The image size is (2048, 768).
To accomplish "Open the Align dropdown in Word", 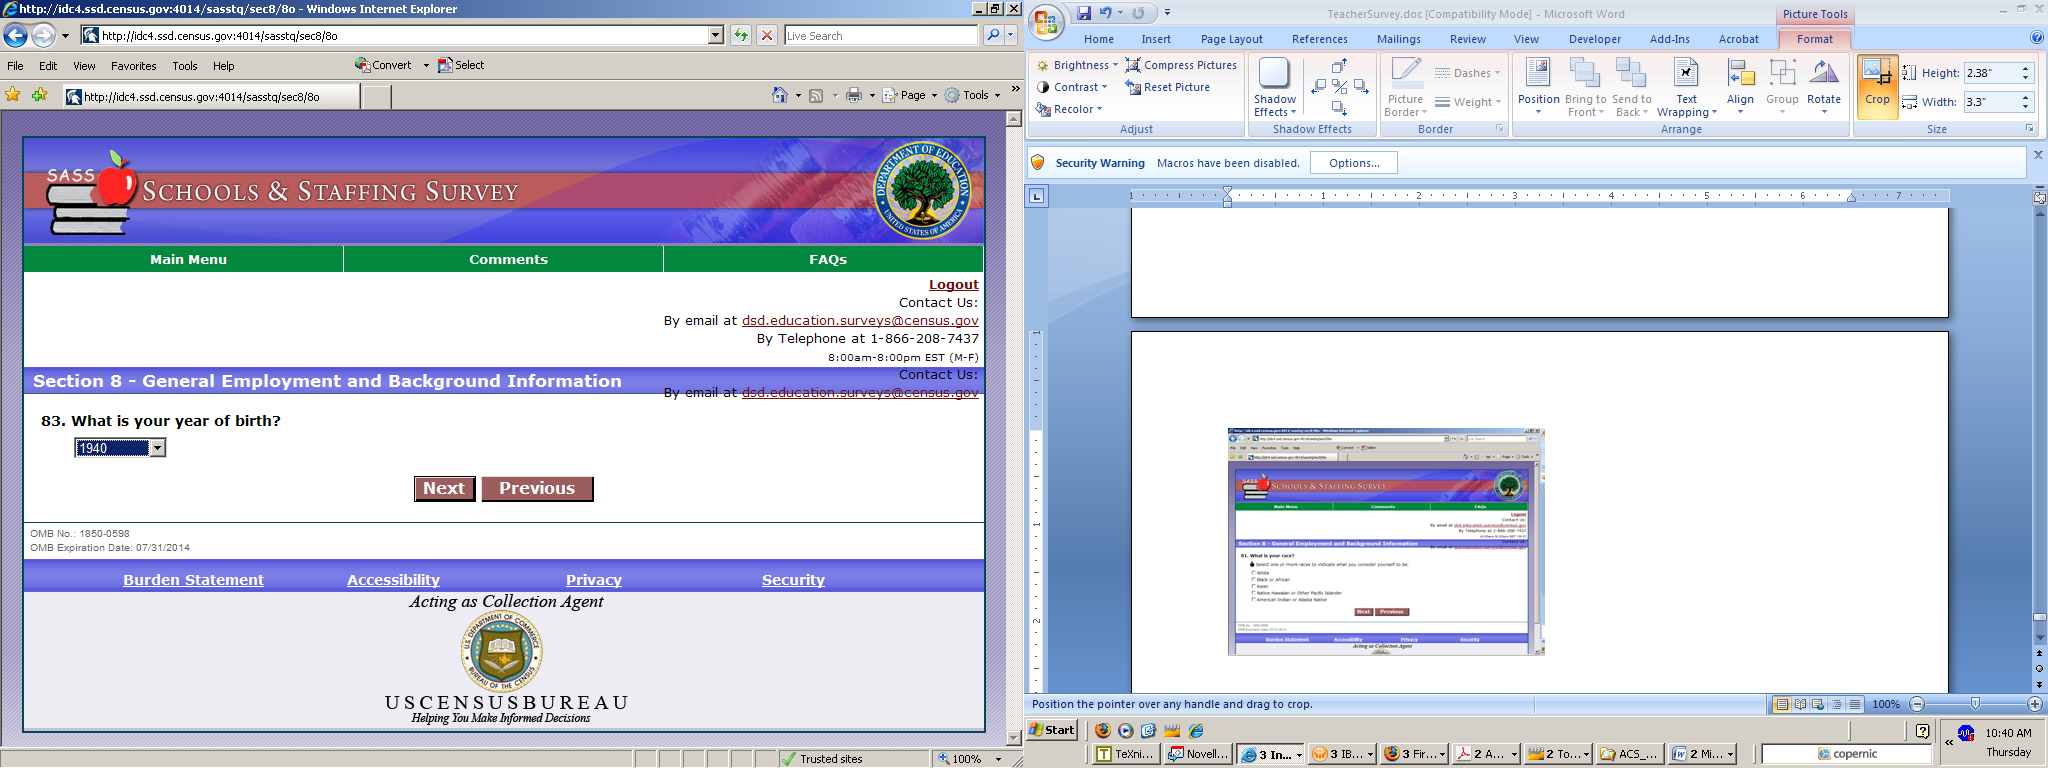I will pyautogui.click(x=1740, y=88).
